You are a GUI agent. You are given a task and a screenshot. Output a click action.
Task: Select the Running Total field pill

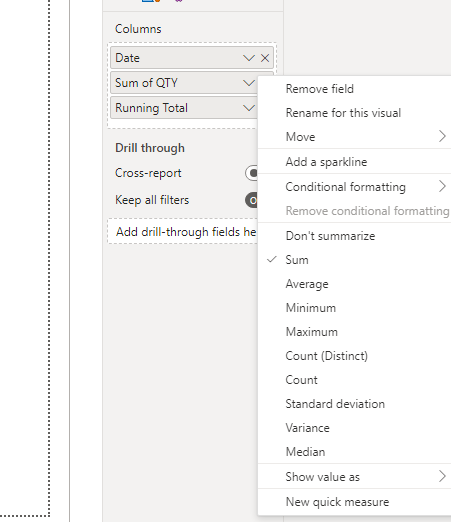click(x=184, y=108)
